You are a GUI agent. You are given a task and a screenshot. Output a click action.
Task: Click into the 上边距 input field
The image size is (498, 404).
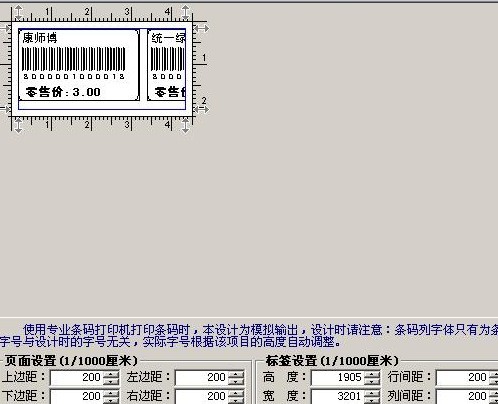tap(77, 378)
